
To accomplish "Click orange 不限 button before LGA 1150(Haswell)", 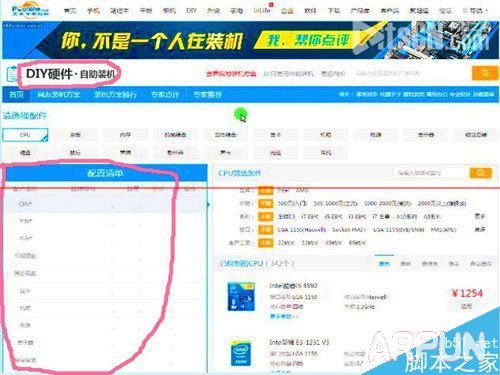I will (265, 230).
